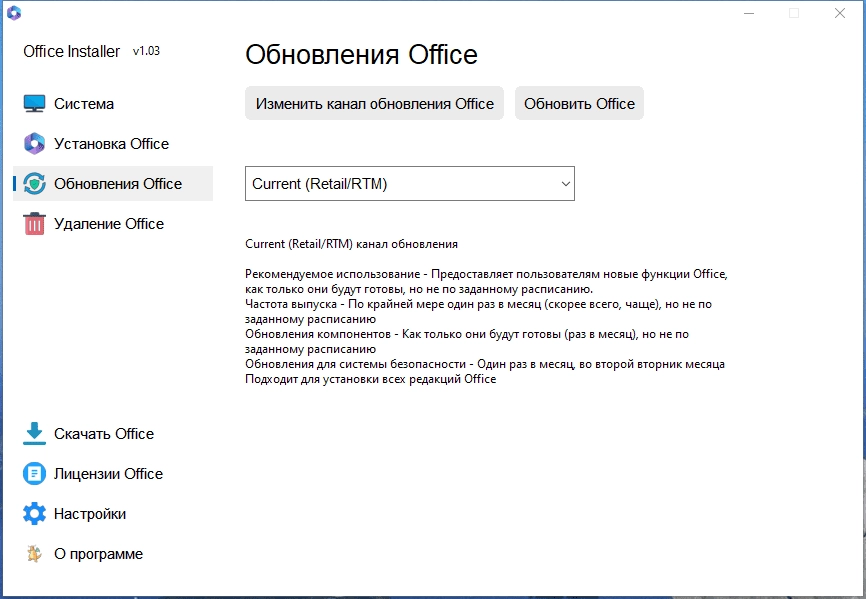Open Настройки label in sidebar
This screenshot has height=599, width=866.
pyautogui.click(x=90, y=514)
